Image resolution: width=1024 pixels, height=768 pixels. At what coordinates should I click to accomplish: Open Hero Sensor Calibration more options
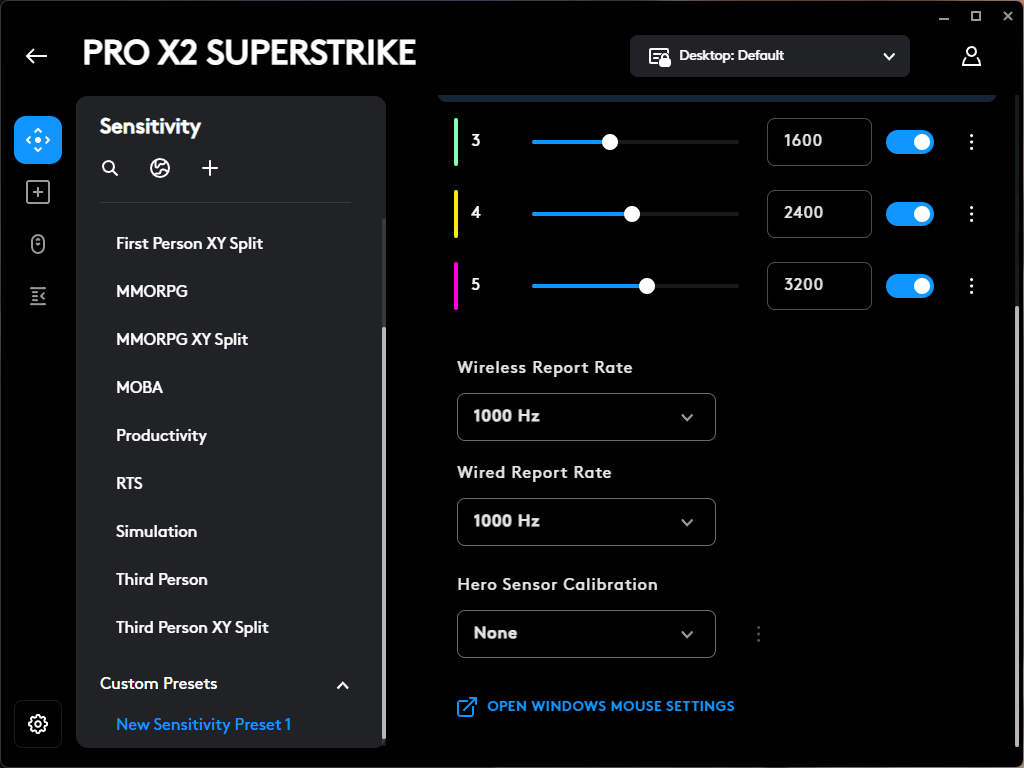pyautogui.click(x=758, y=633)
